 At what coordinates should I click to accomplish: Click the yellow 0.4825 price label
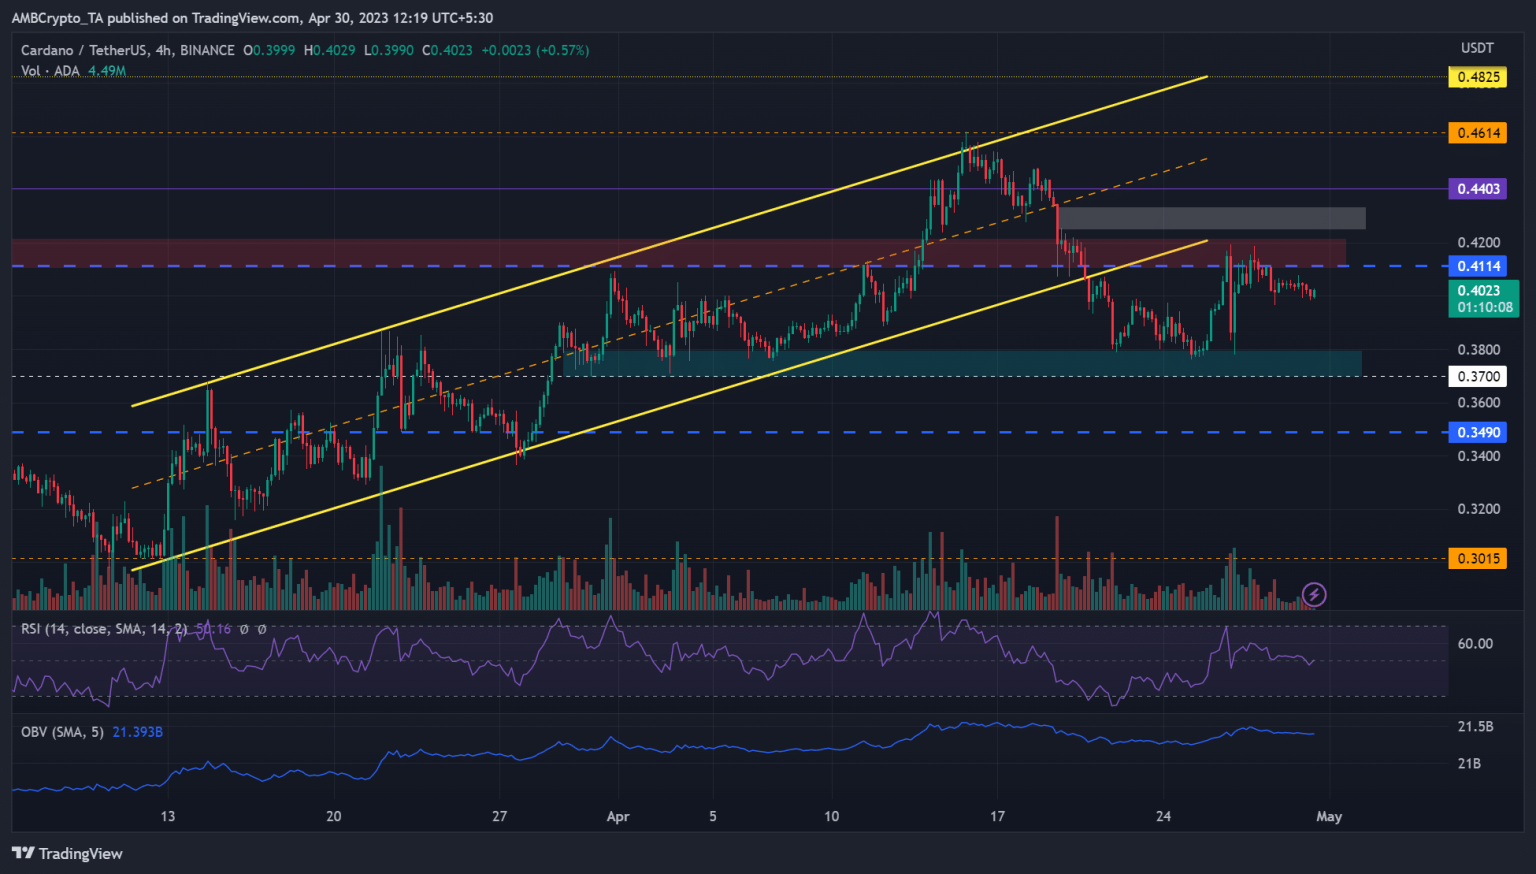[1477, 77]
